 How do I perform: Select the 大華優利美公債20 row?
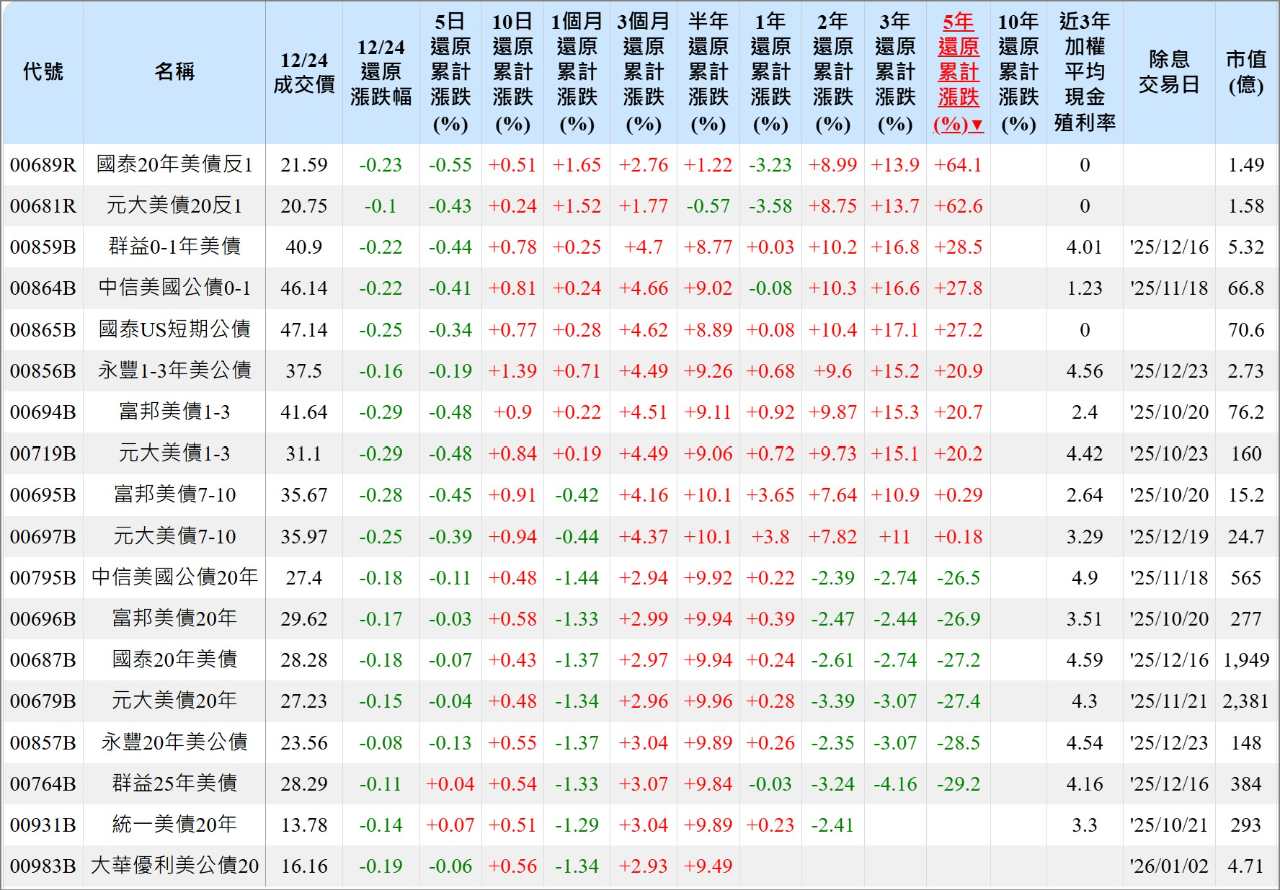tap(174, 866)
